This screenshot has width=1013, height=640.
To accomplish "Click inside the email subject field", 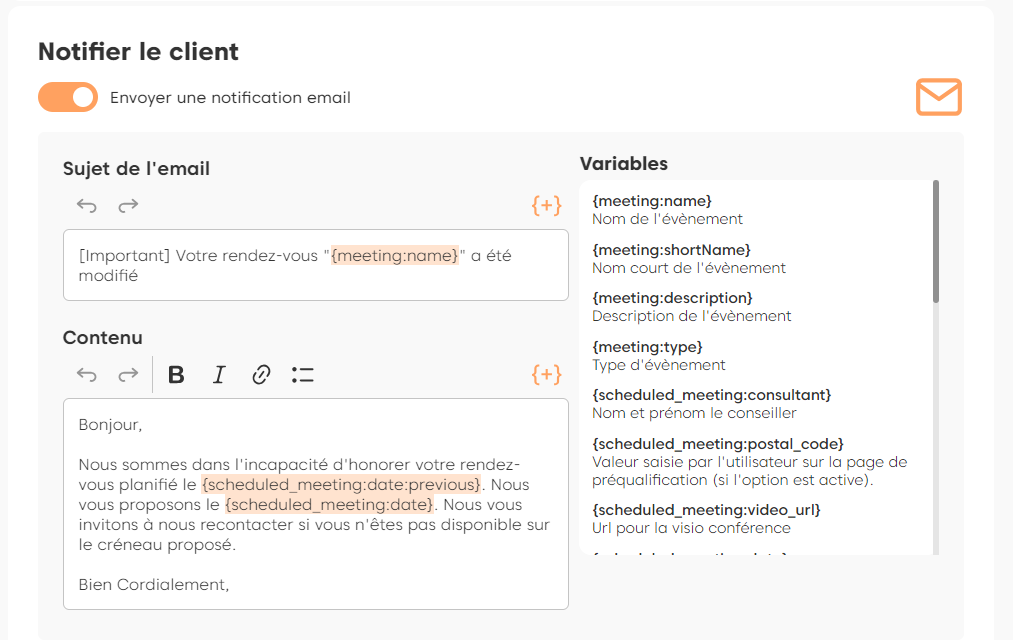I will pos(315,266).
